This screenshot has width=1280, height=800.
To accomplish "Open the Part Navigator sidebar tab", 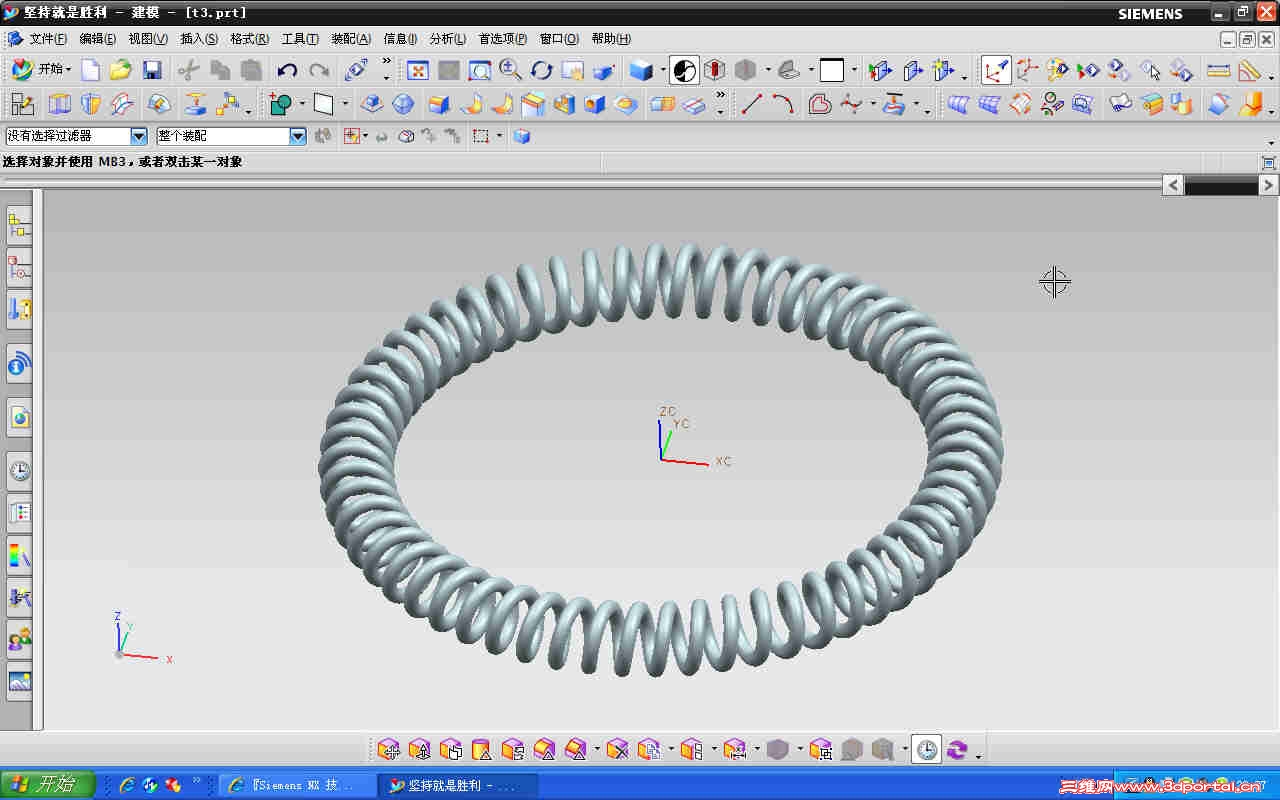I will [20, 309].
